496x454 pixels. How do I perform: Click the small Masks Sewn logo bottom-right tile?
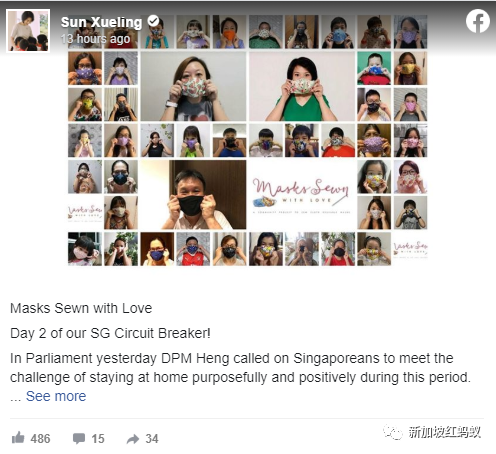(410, 249)
